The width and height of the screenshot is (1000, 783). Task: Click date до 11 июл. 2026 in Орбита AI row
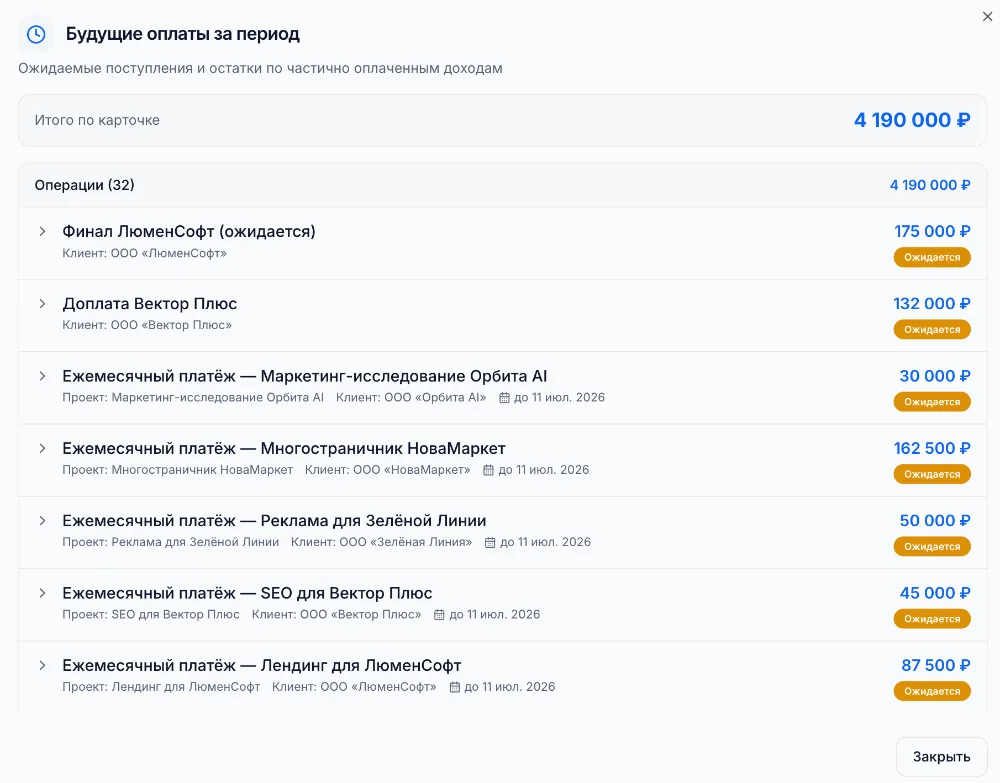pos(559,398)
